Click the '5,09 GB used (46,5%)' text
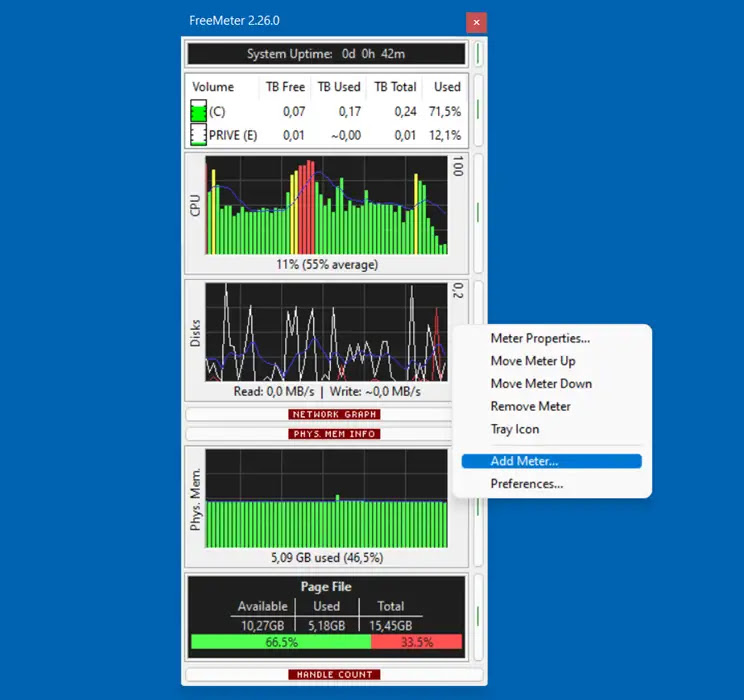Screen dimensions: 744x700 pyautogui.click(x=327, y=558)
